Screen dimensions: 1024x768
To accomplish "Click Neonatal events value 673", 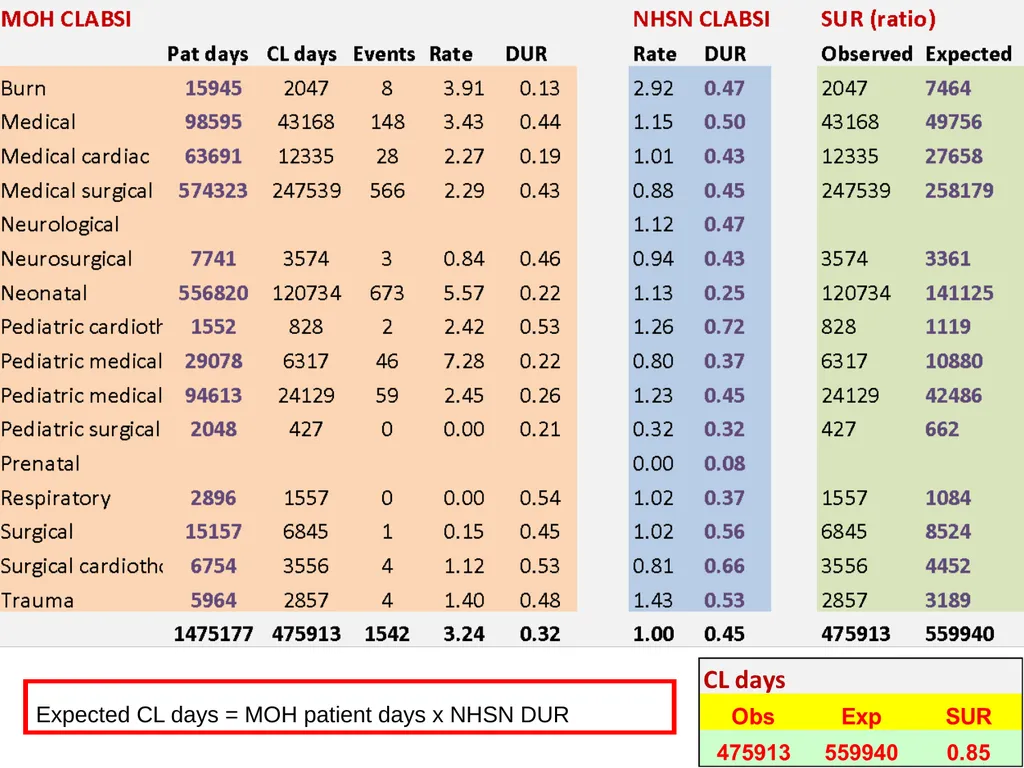I will click(387, 293).
